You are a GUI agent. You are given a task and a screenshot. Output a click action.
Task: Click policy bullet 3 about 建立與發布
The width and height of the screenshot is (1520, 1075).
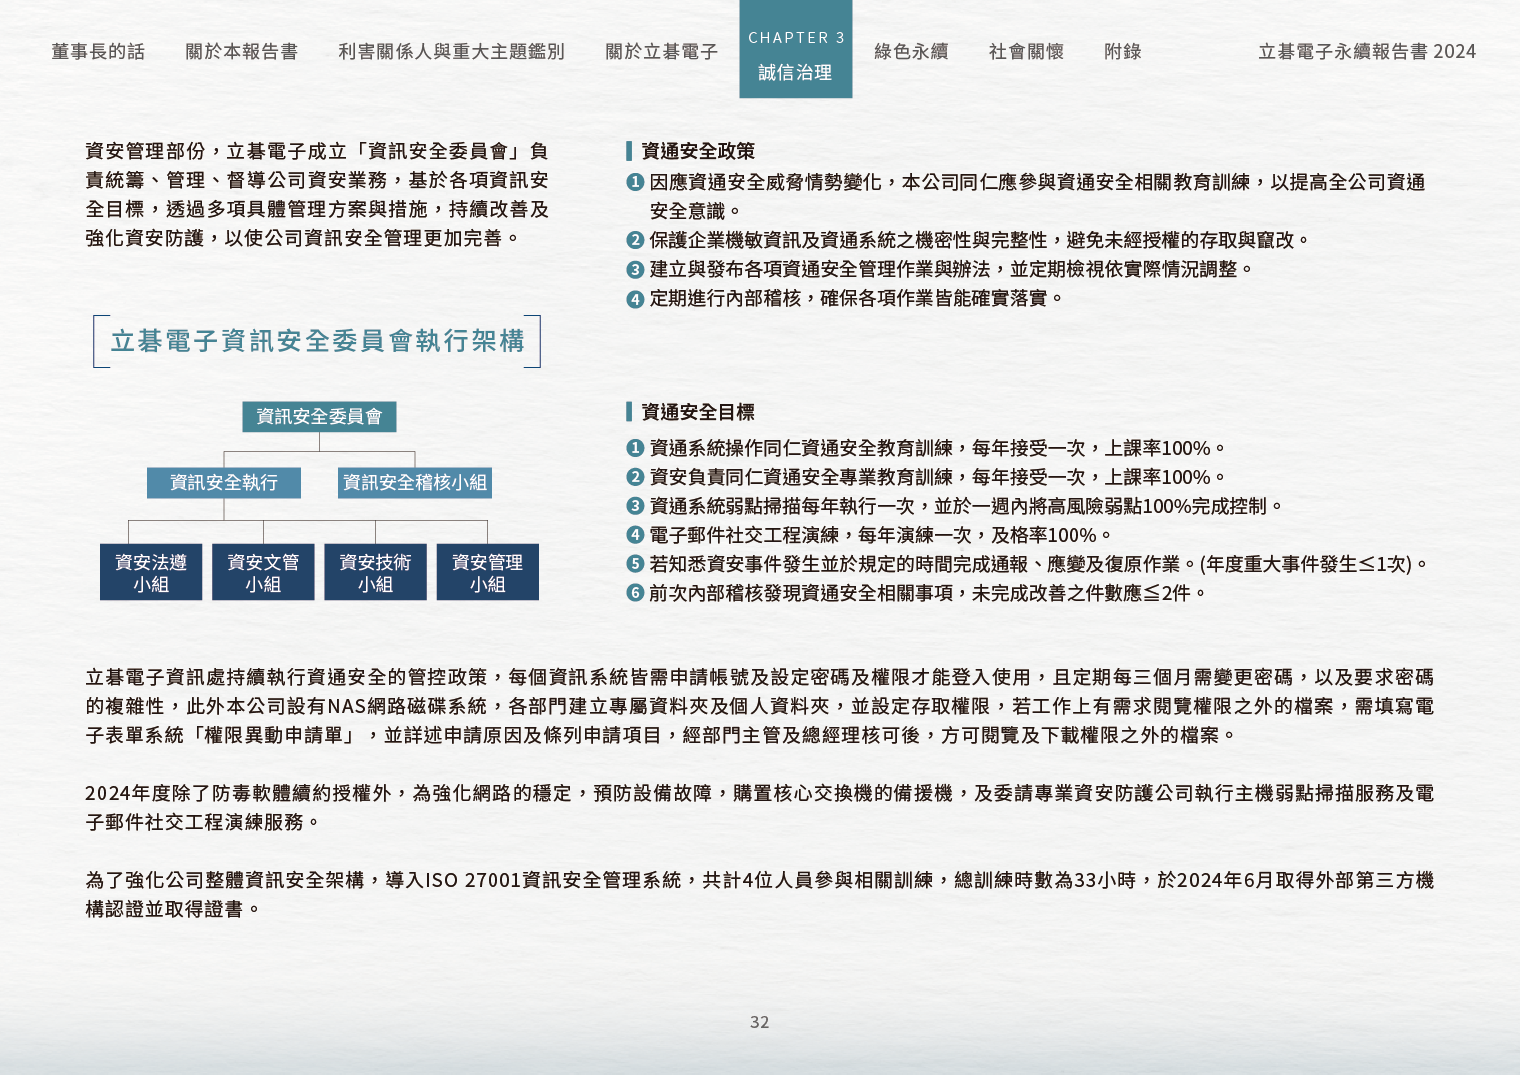(940, 269)
